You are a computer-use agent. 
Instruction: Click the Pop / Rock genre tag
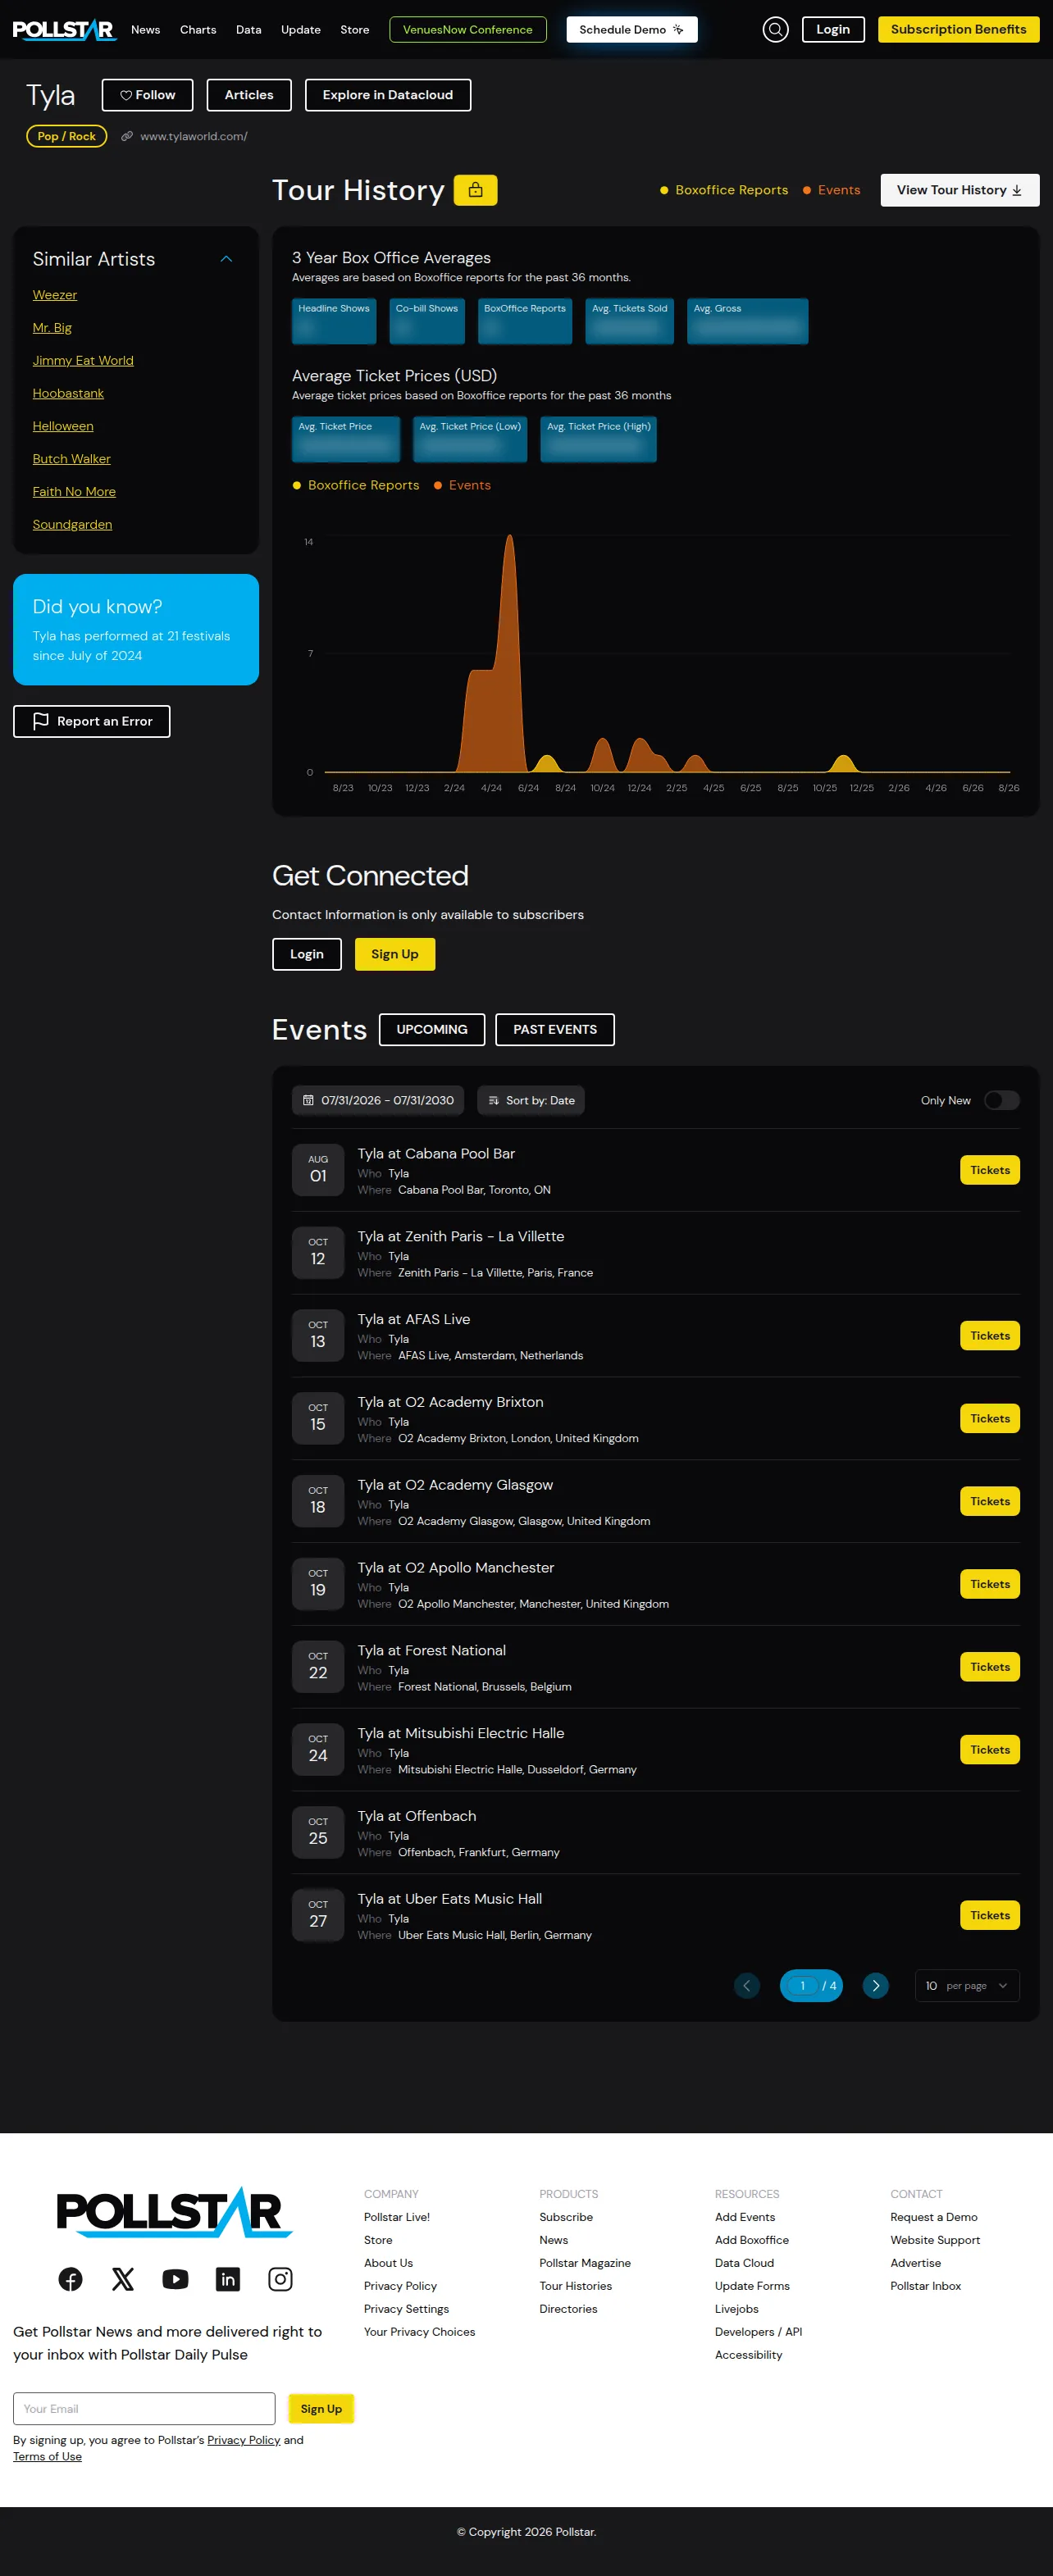click(x=67, y=136)
